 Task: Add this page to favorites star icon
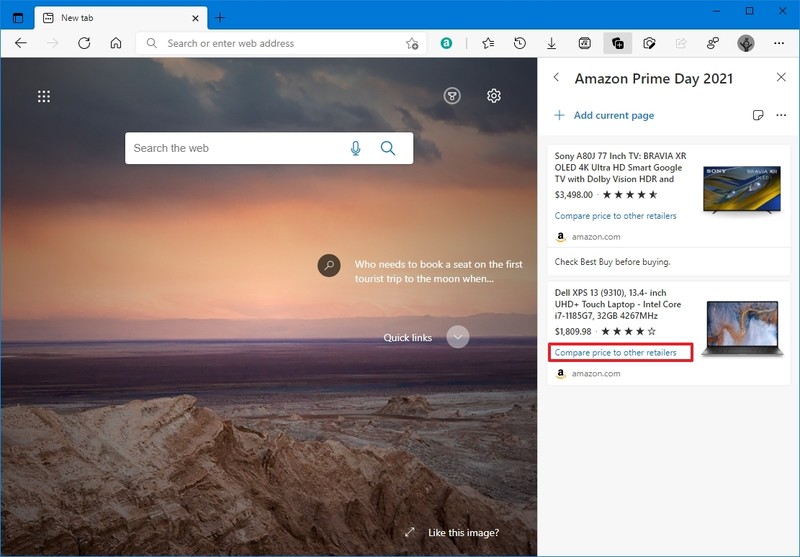412,43
